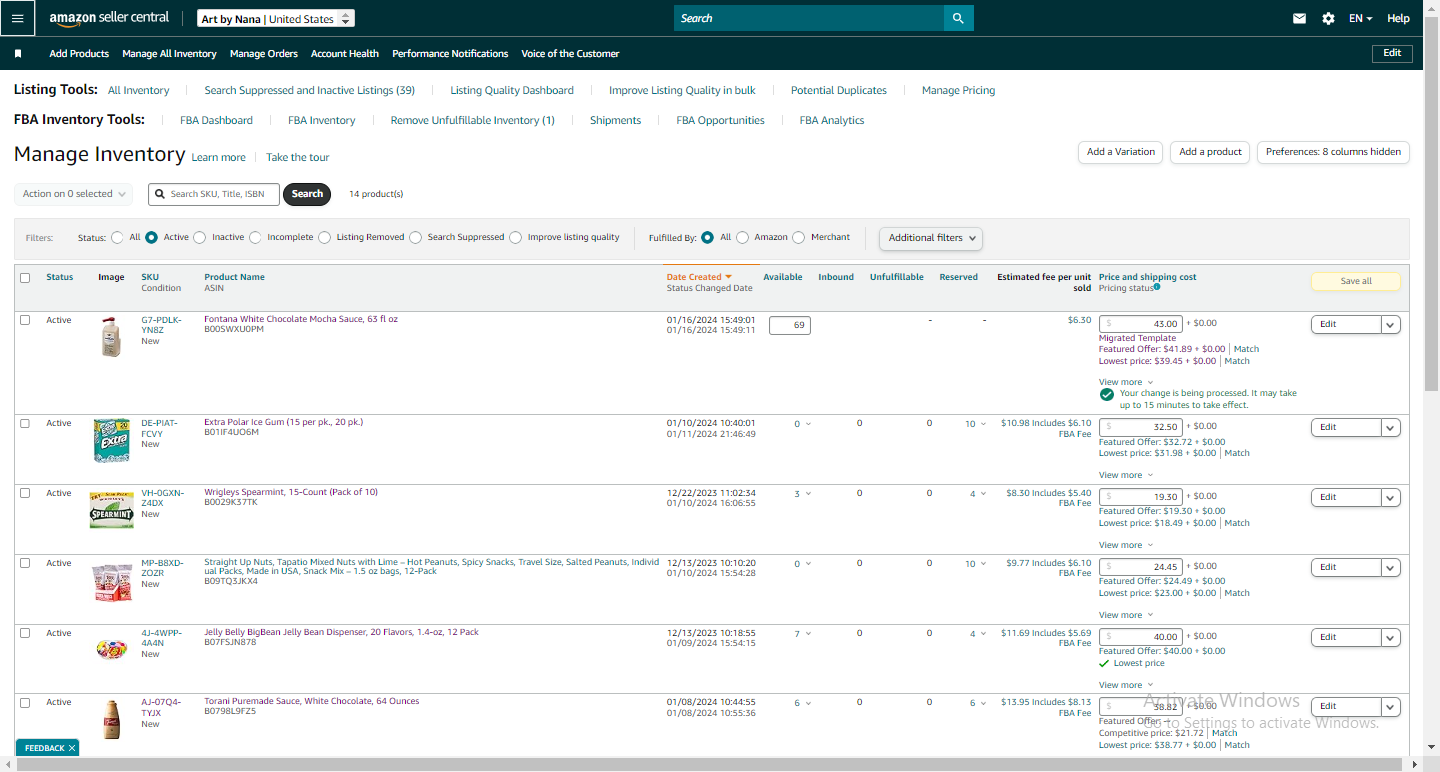Edit the Fontana available quantity field 69
1440x772 pixels.
pos(790,325)
